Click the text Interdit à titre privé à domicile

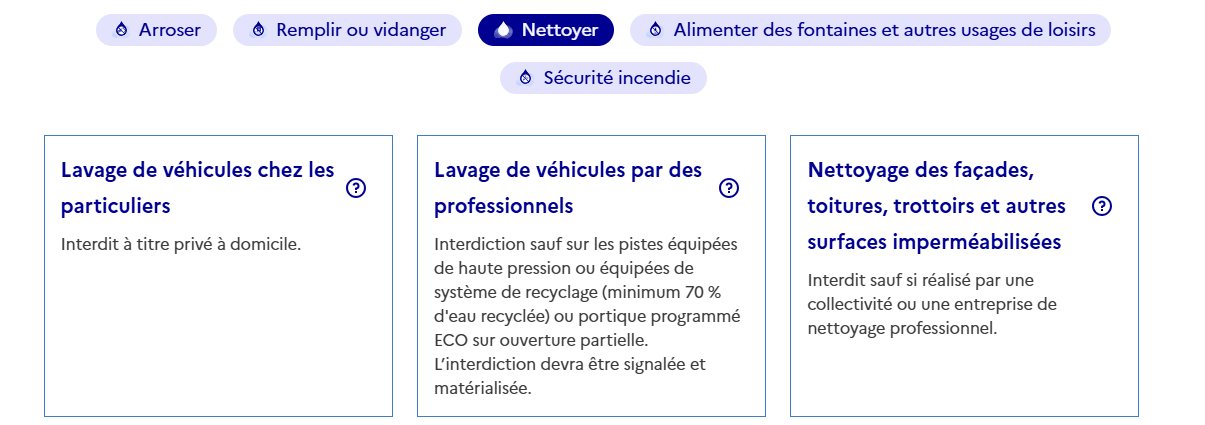click(x=181, y=243)
